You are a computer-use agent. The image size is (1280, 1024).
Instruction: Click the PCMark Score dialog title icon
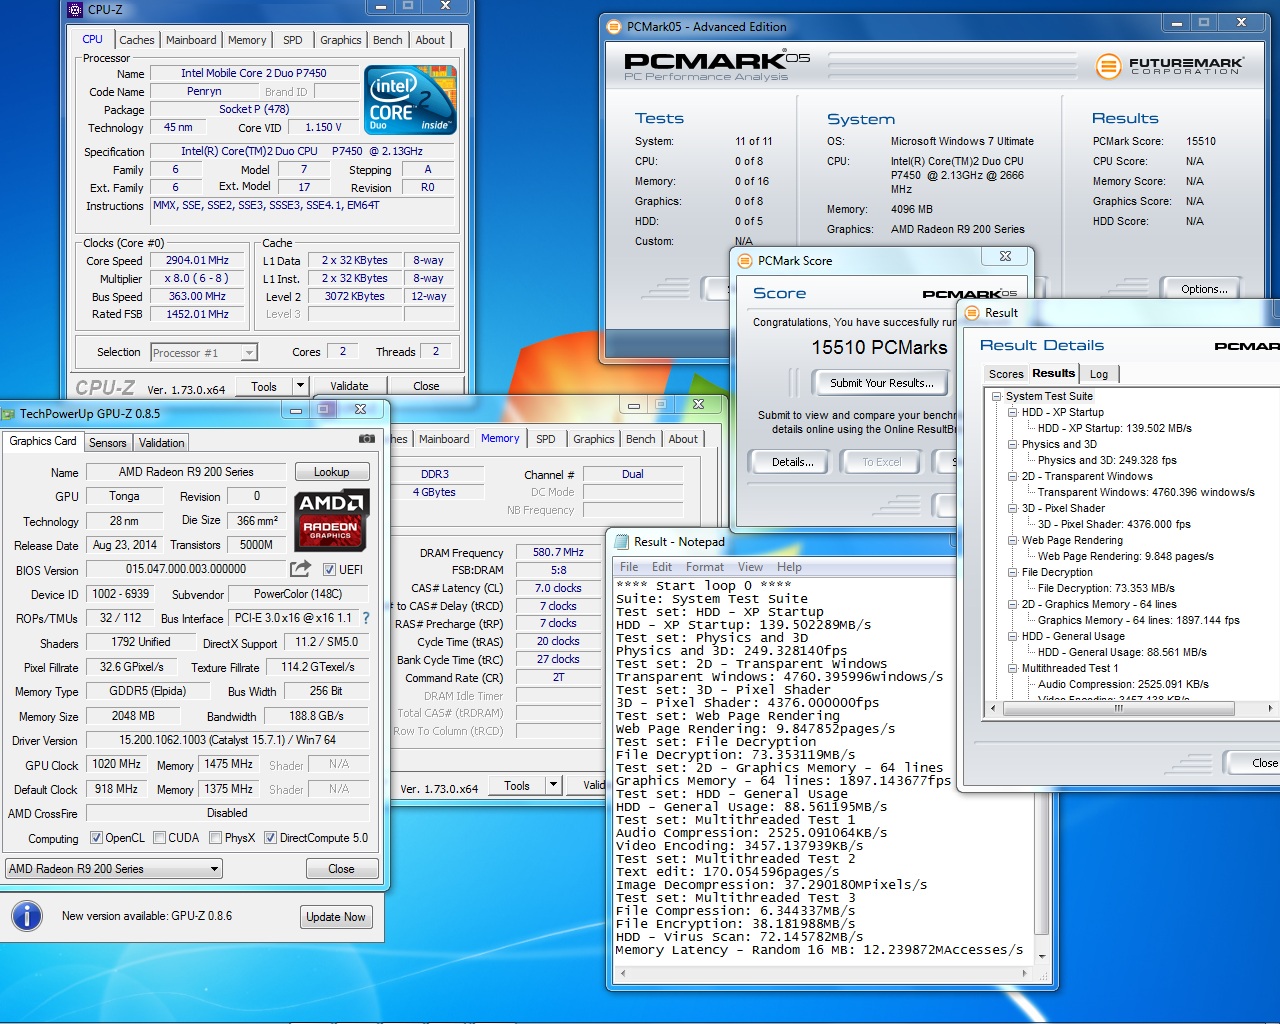(x=745, y=261)
